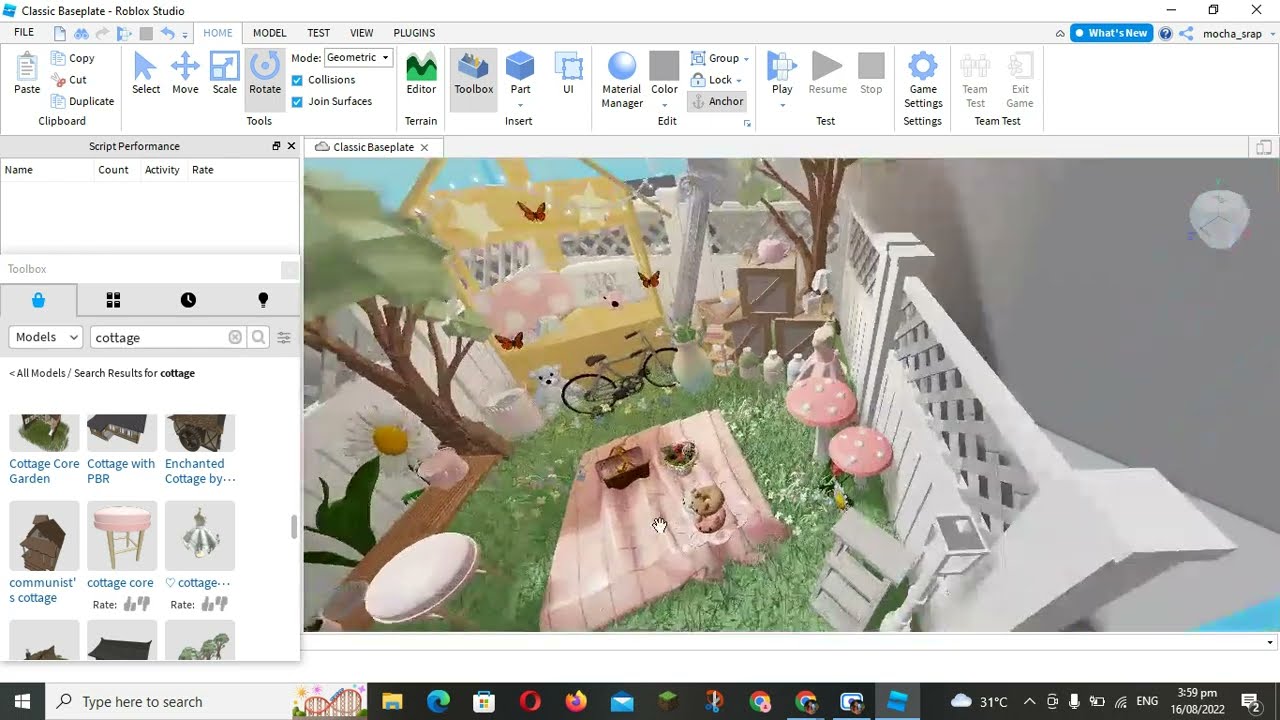Collapse the ribbon with the chevron
Image resolution: width=1280 pixels, height=720 pixels.
[x=1060, y=33]
